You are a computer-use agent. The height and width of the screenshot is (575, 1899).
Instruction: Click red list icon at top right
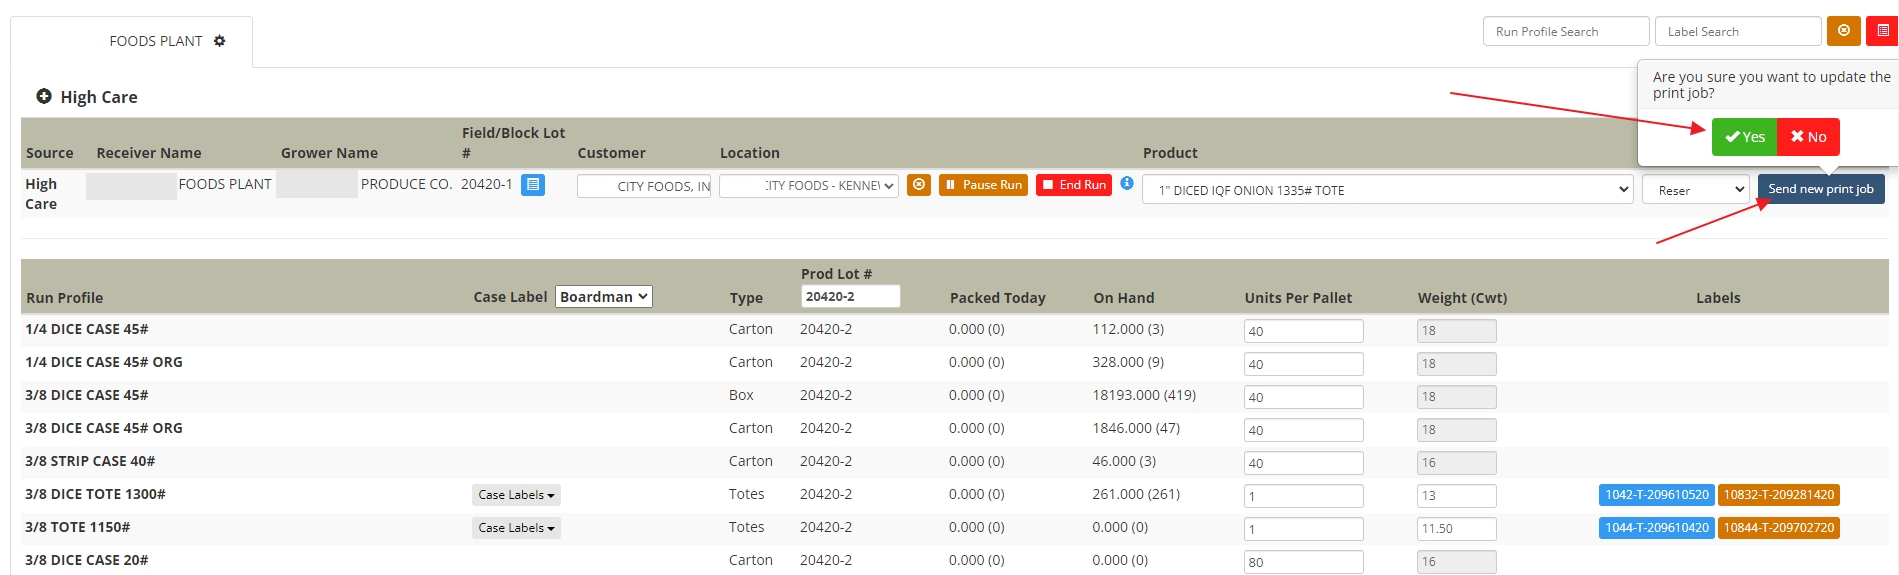[1882, 31]
